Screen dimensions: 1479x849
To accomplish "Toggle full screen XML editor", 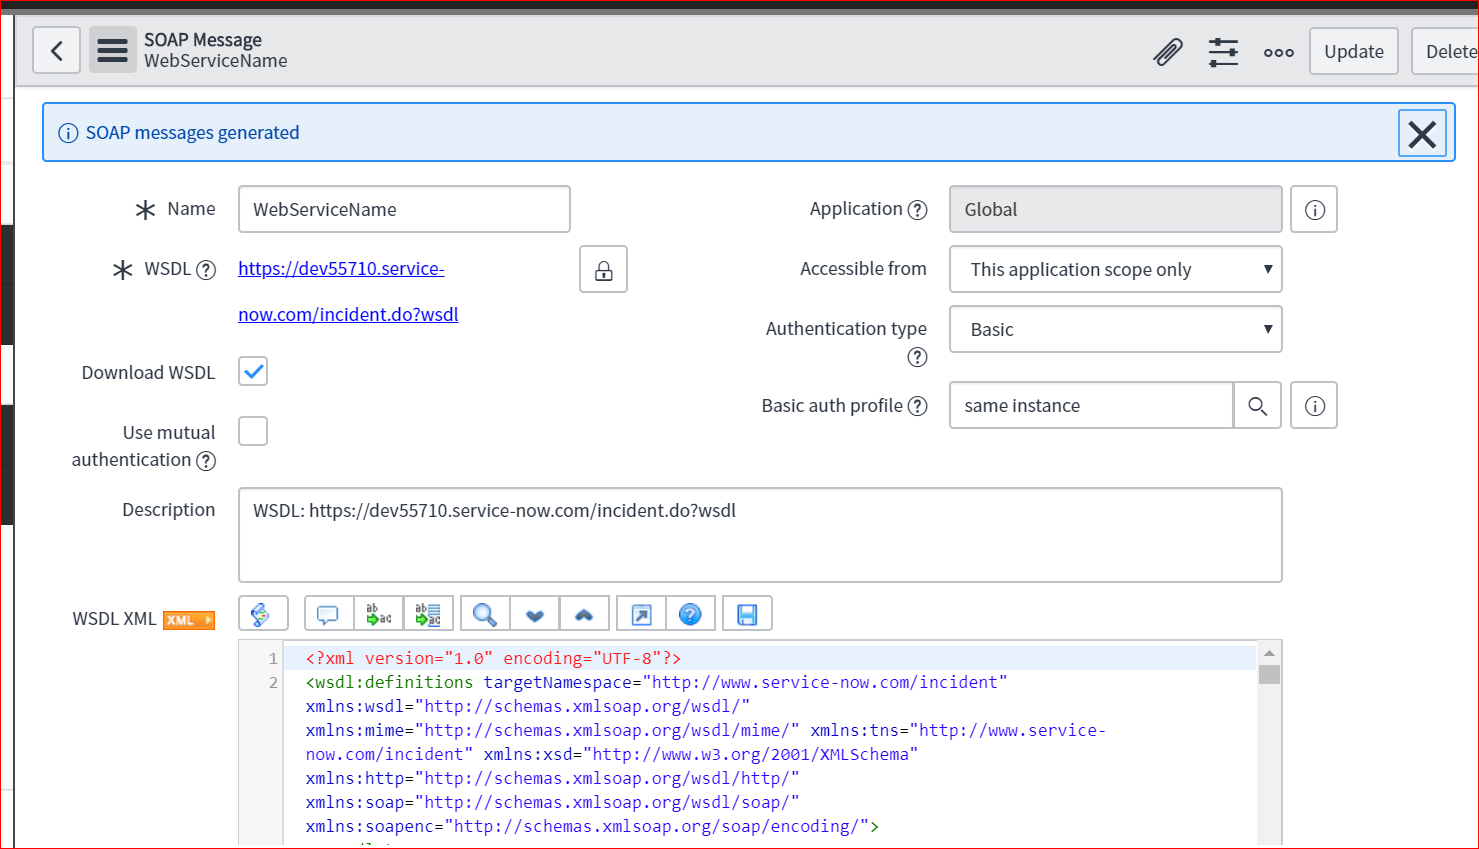I will tap(641, 614).
